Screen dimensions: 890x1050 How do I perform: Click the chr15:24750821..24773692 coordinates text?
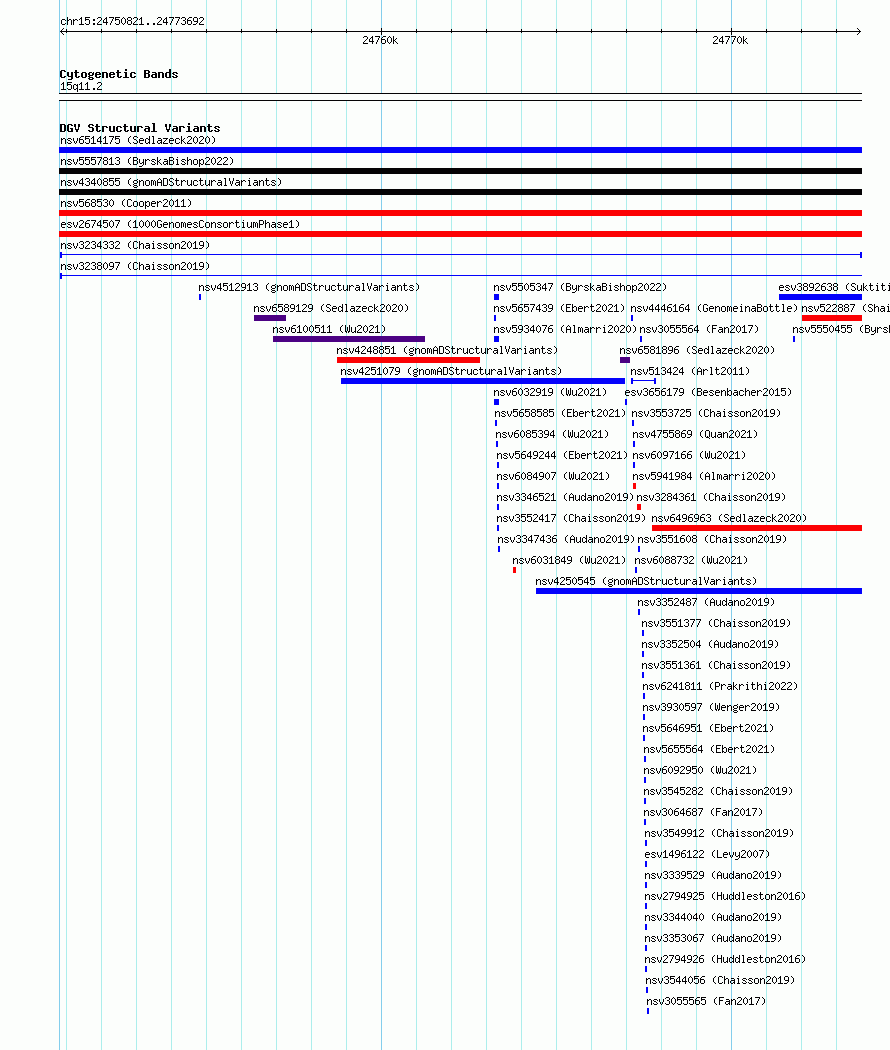coord(132,21)
